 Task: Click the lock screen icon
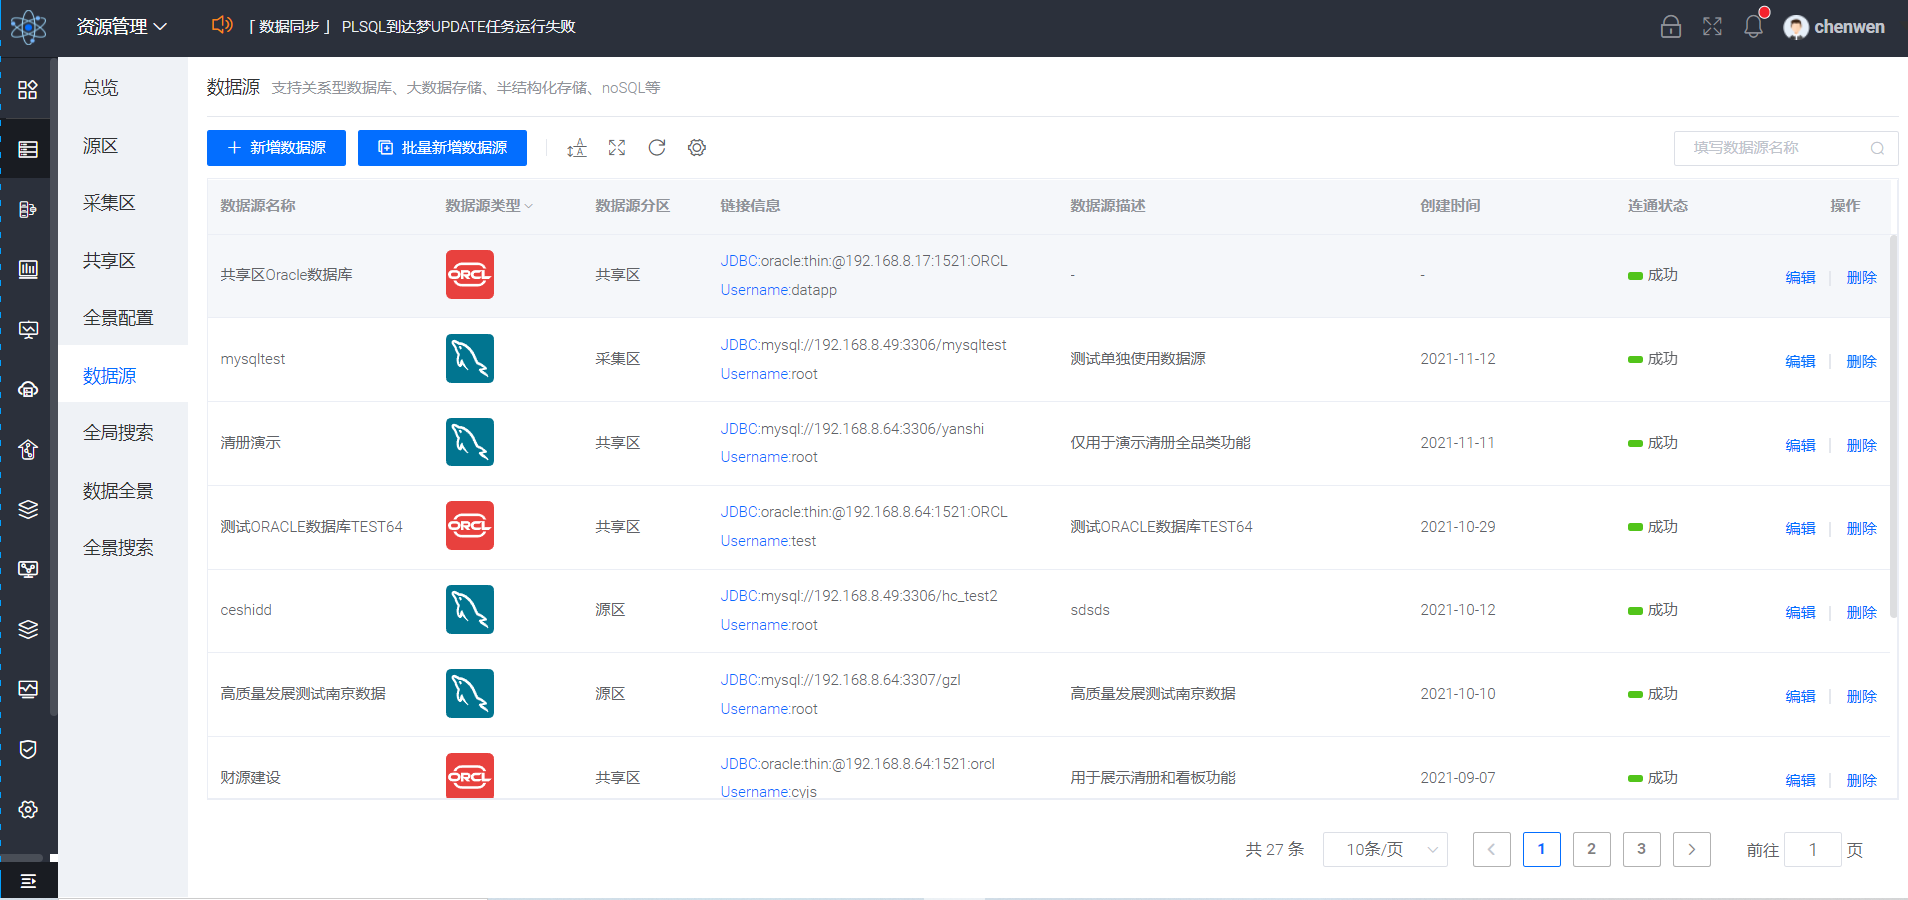[x=1671, y=27]
